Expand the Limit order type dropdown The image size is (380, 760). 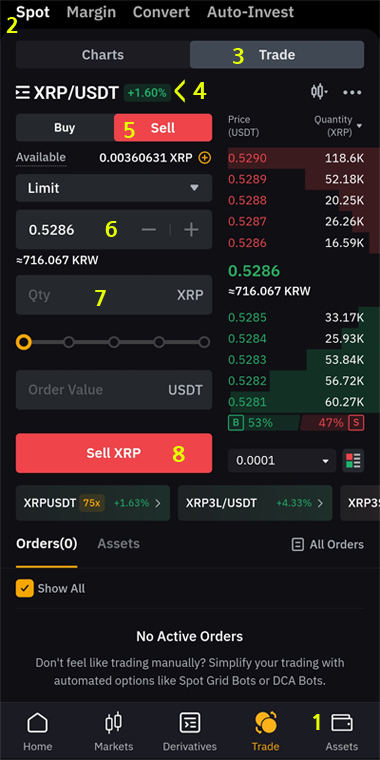coord(114,188)
